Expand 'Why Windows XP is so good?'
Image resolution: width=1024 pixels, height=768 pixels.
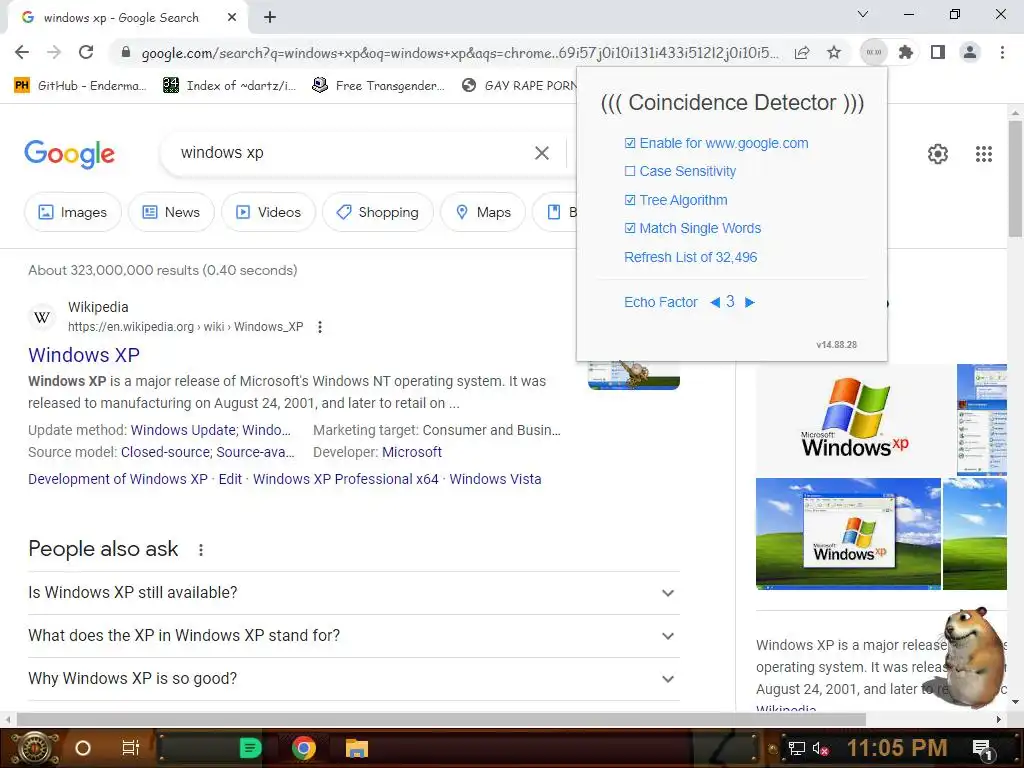point(354,679)
